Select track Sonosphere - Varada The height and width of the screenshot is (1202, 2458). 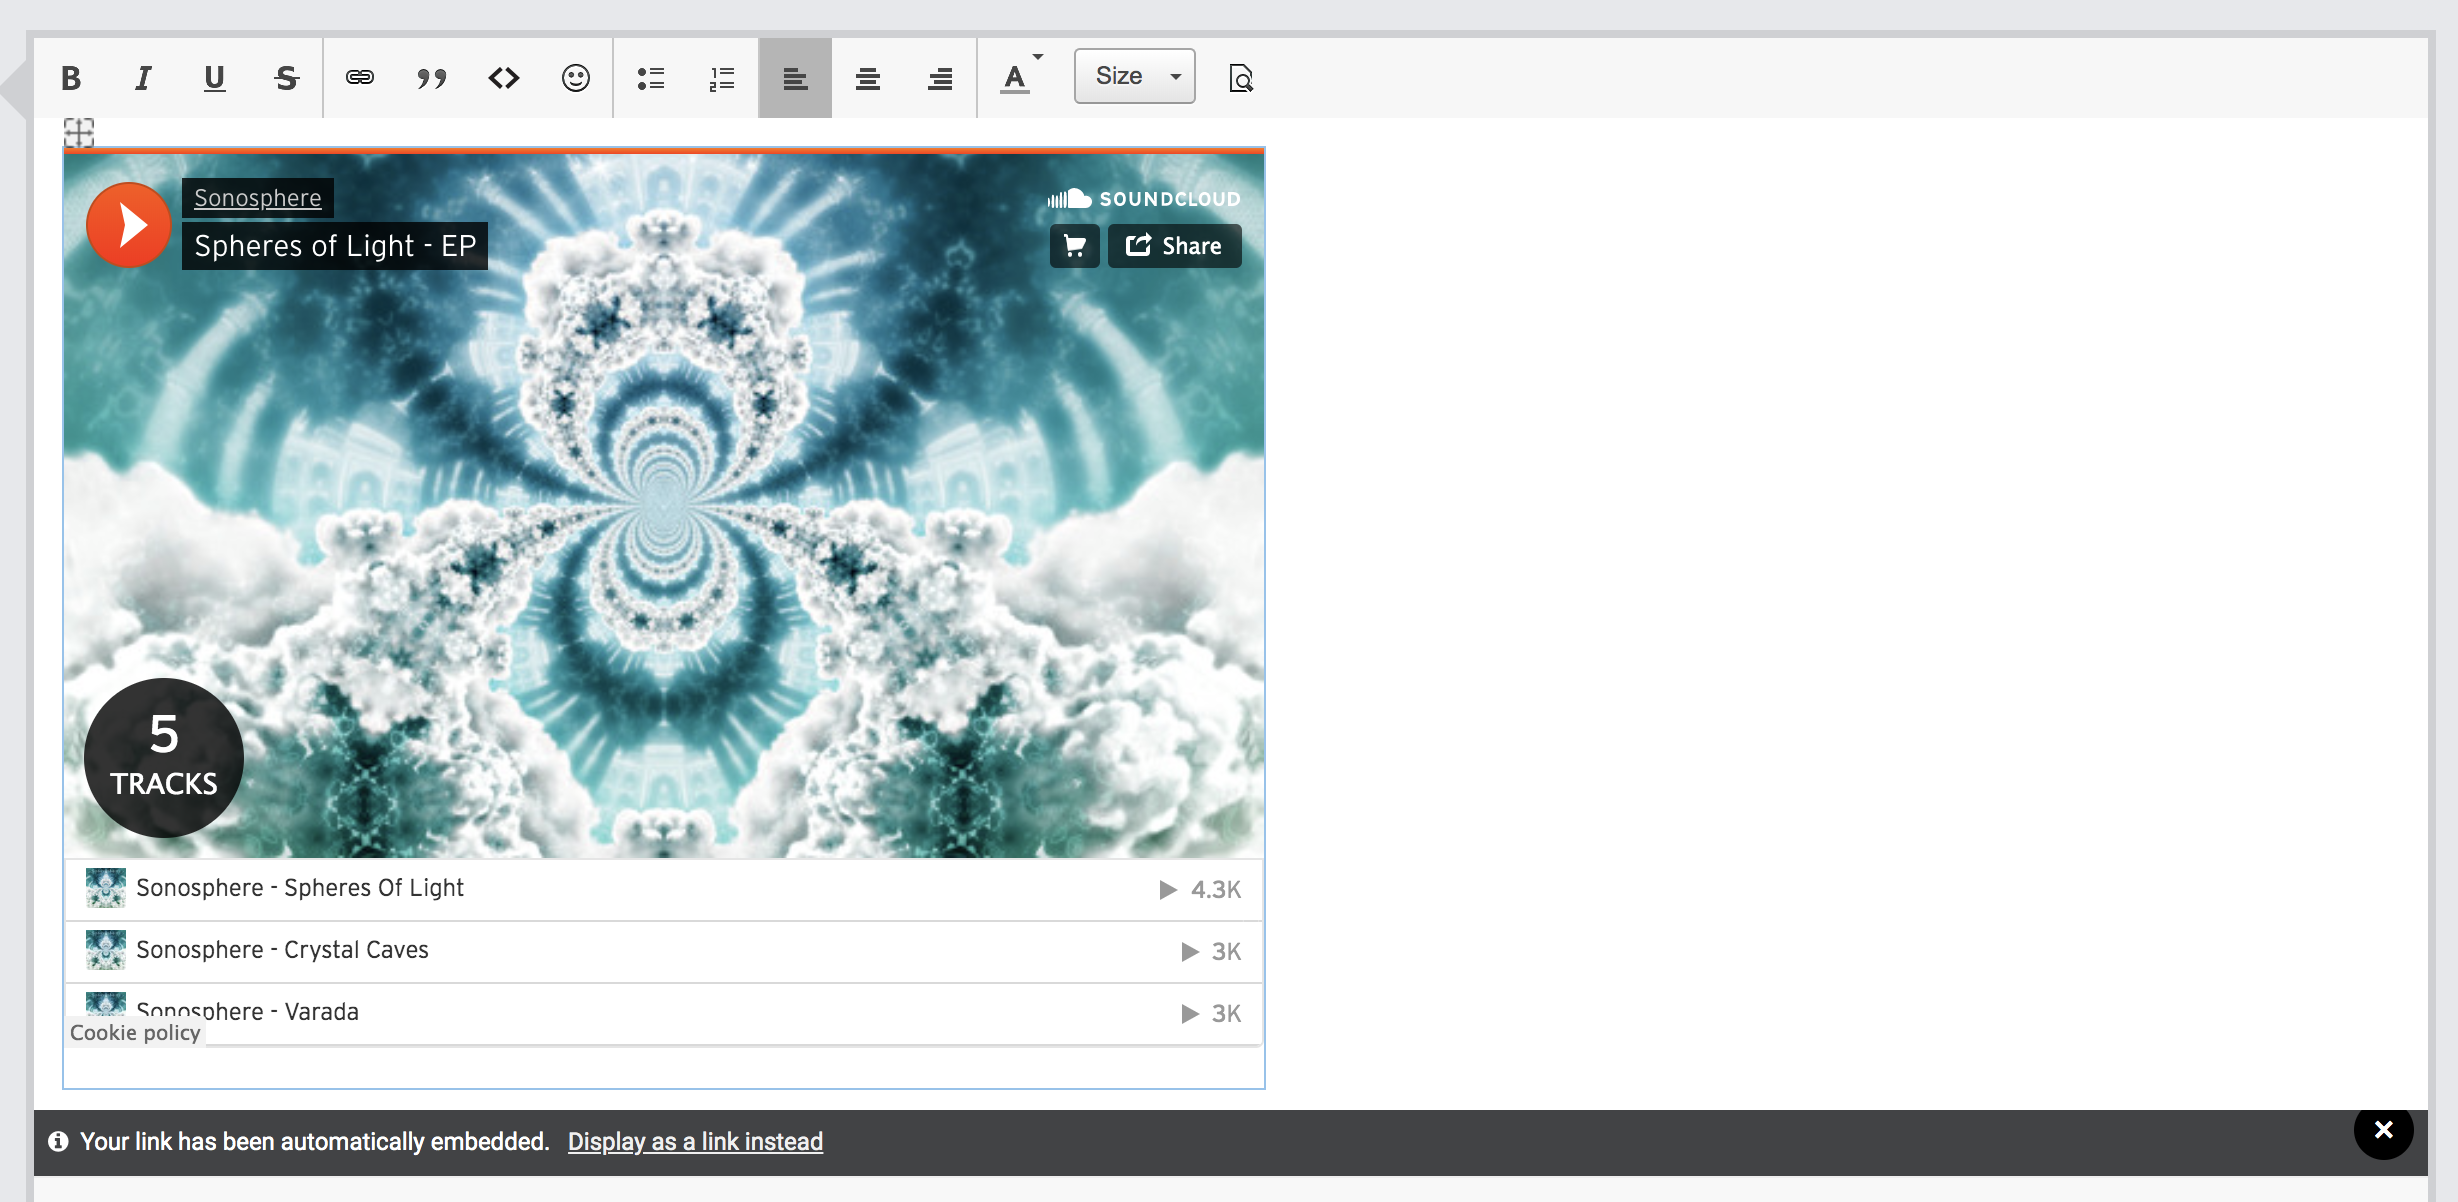click(664, 1012)
